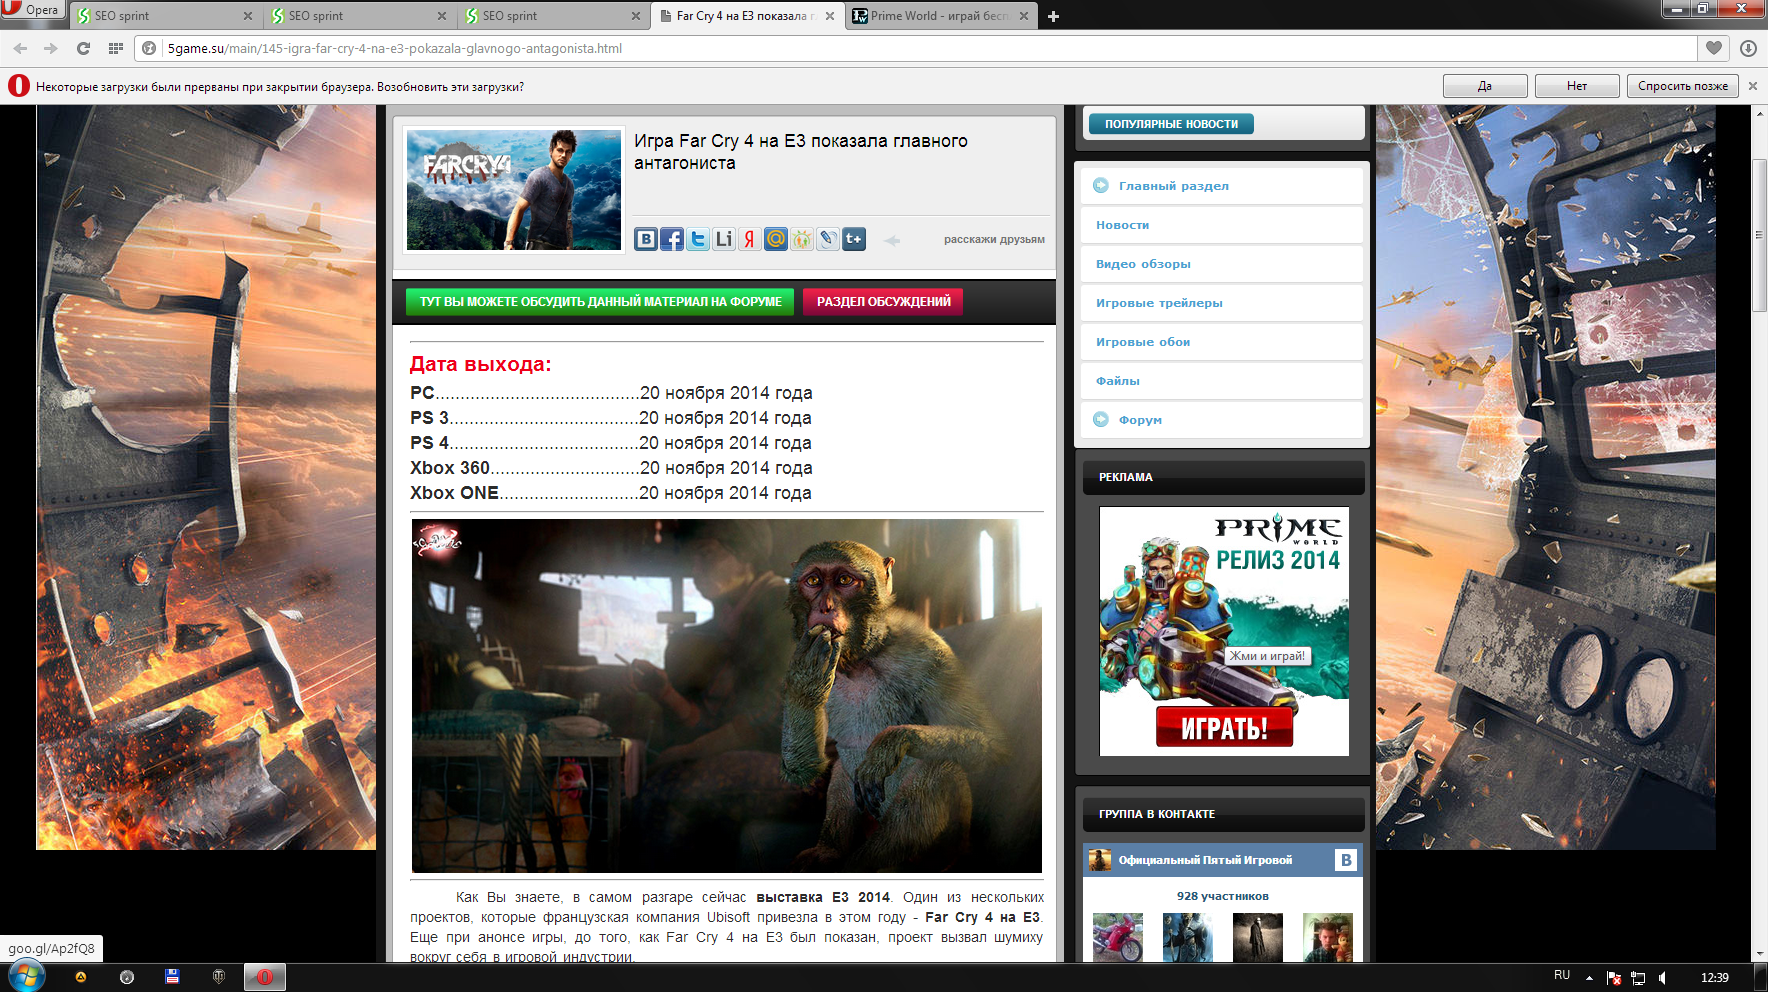Share via Mail.ru '@' icon
The height and width of the screenshot is (992, 1768).
776,239
